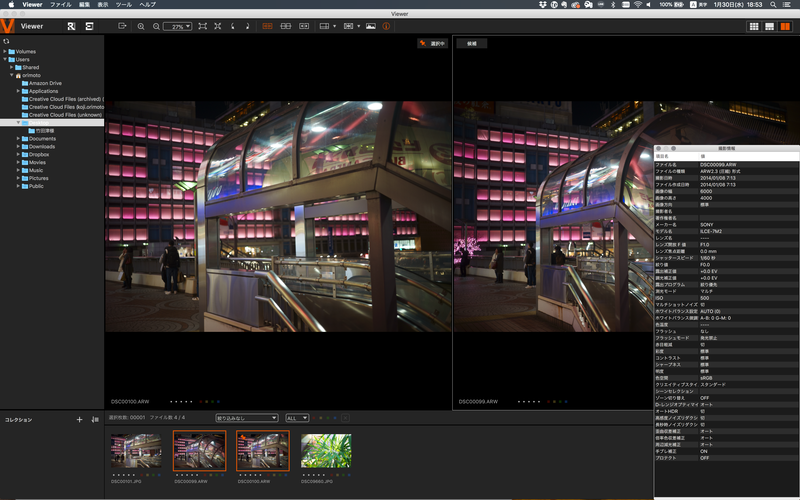Select the Downloads folder

click(x=38, y=146)
